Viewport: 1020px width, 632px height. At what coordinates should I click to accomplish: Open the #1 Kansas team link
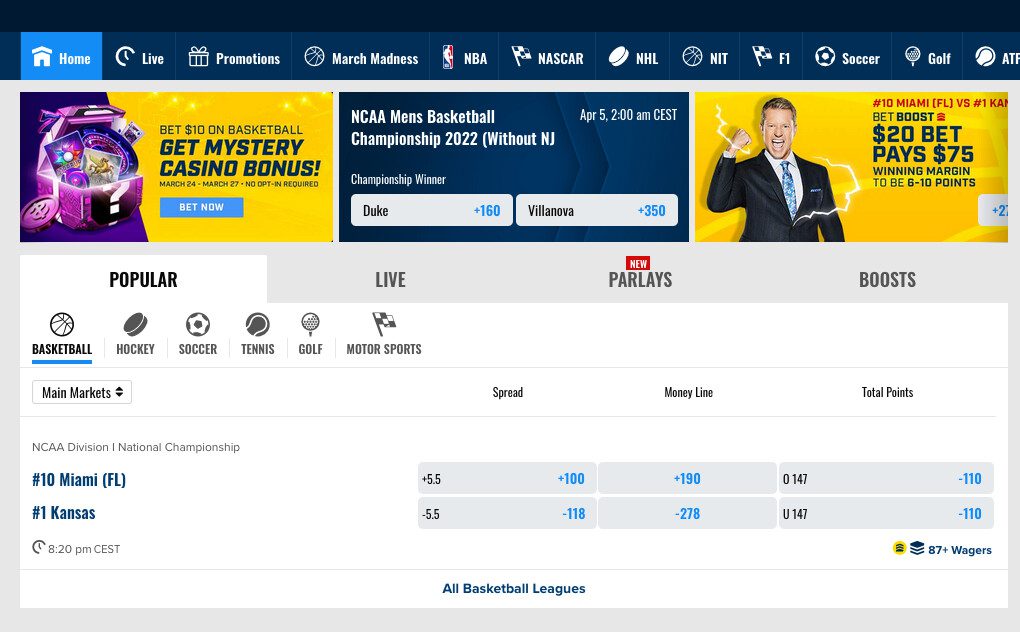click(64, 513)
